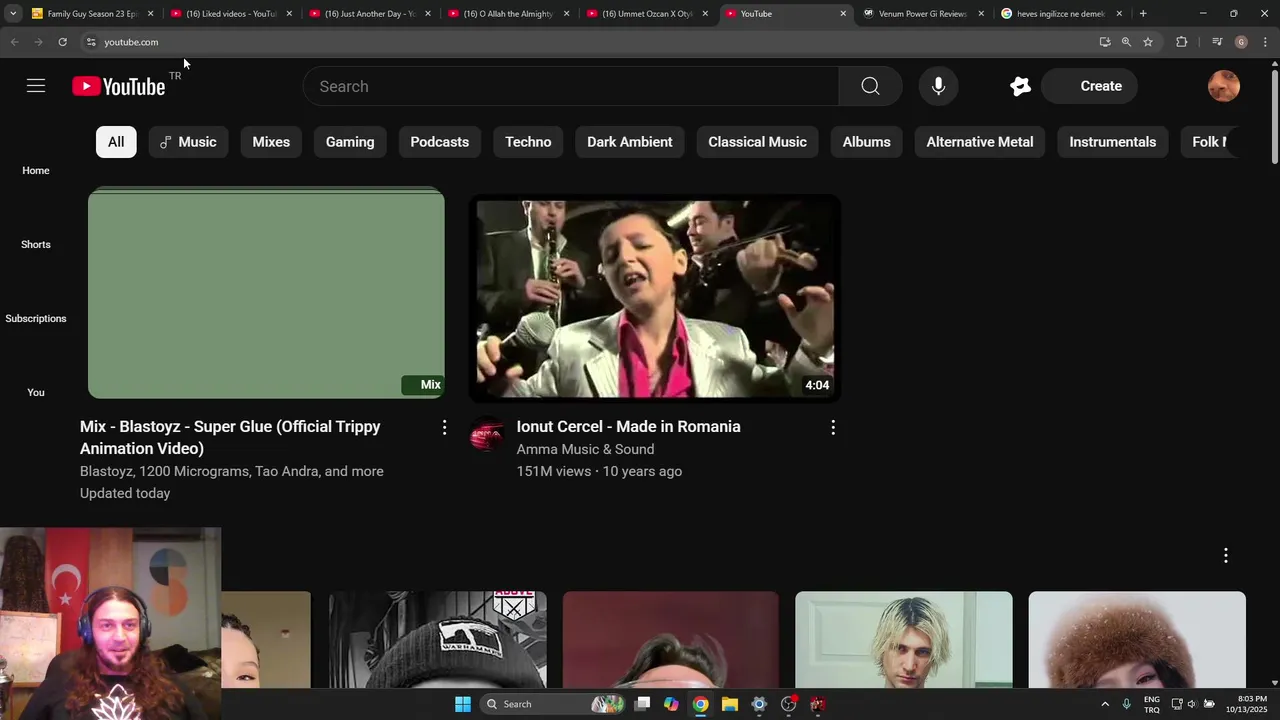1280x720 pixels.
Task: Open Task View from the taskbar
Action: (642, 704)
